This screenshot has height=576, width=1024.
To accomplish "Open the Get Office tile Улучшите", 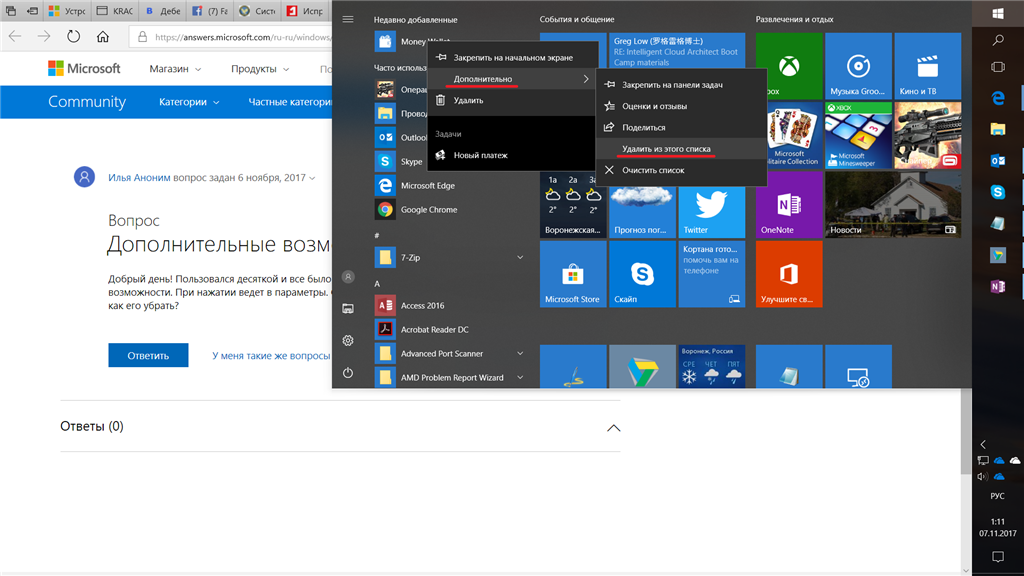I will click(x=788, y=274).
